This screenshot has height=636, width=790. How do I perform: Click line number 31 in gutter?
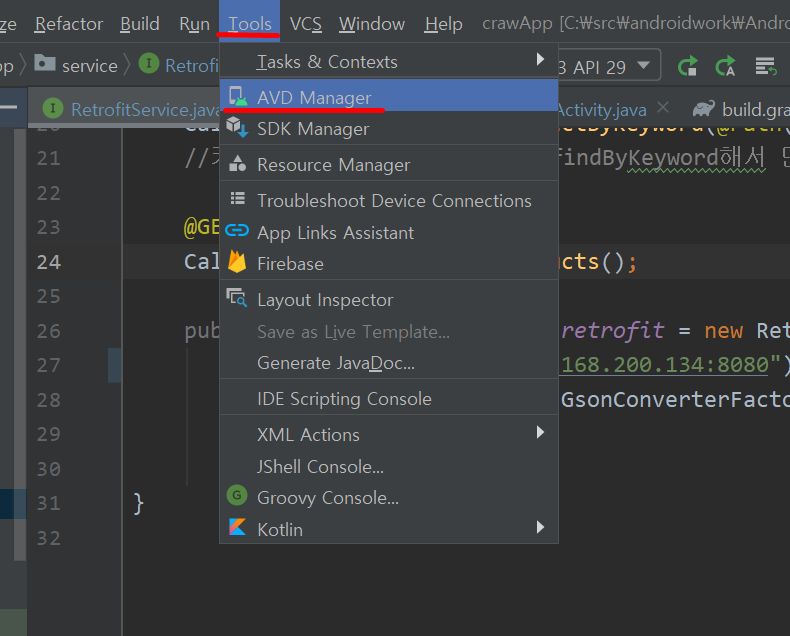(x=49, y=502)
